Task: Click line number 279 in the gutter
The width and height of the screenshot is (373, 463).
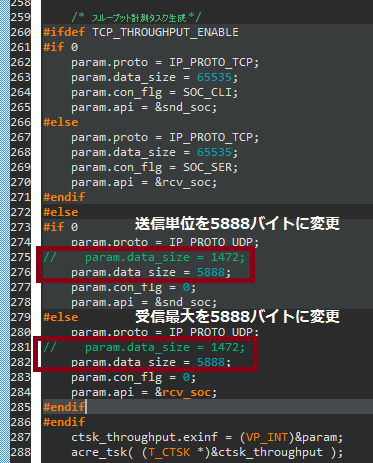Action: (x=20, y=317)
